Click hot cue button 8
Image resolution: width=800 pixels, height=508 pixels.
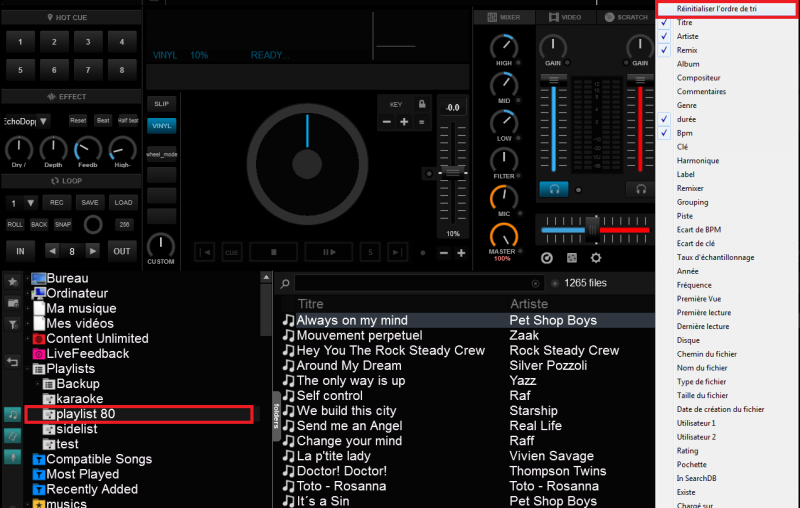[121, 70]
